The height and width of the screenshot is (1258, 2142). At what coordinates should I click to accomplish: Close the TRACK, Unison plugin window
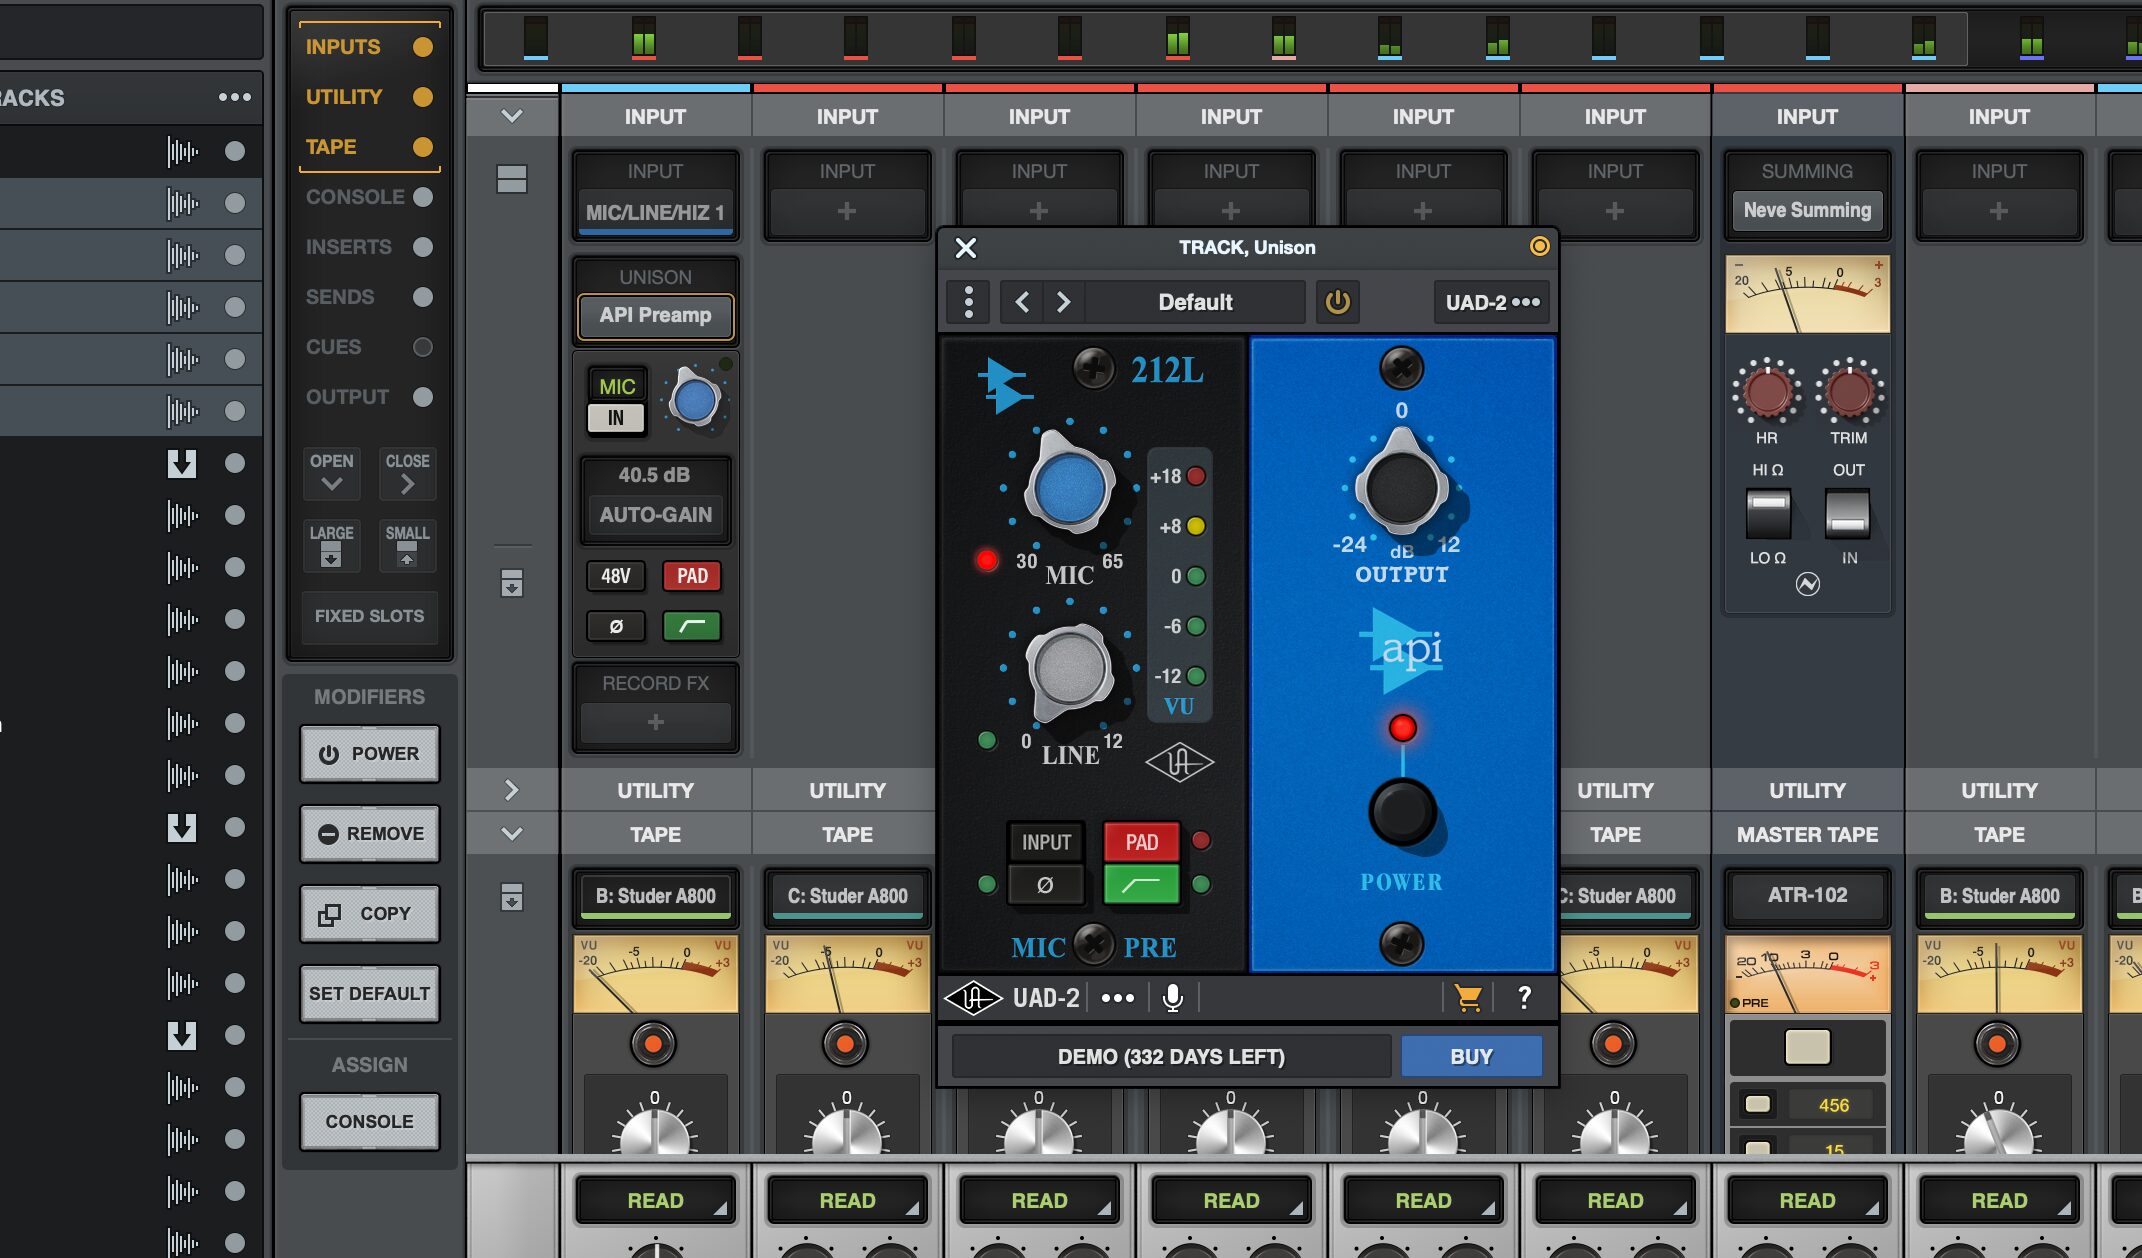click(x=965, y=248)
